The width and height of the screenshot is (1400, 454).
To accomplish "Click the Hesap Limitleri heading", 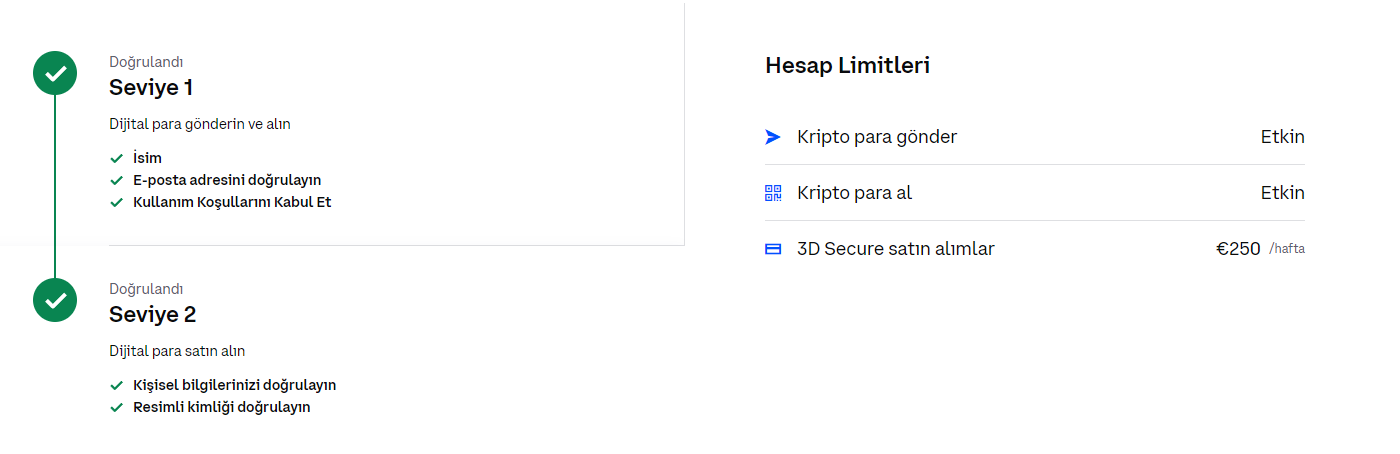I will pyautogui.click(x=847, y=66).
